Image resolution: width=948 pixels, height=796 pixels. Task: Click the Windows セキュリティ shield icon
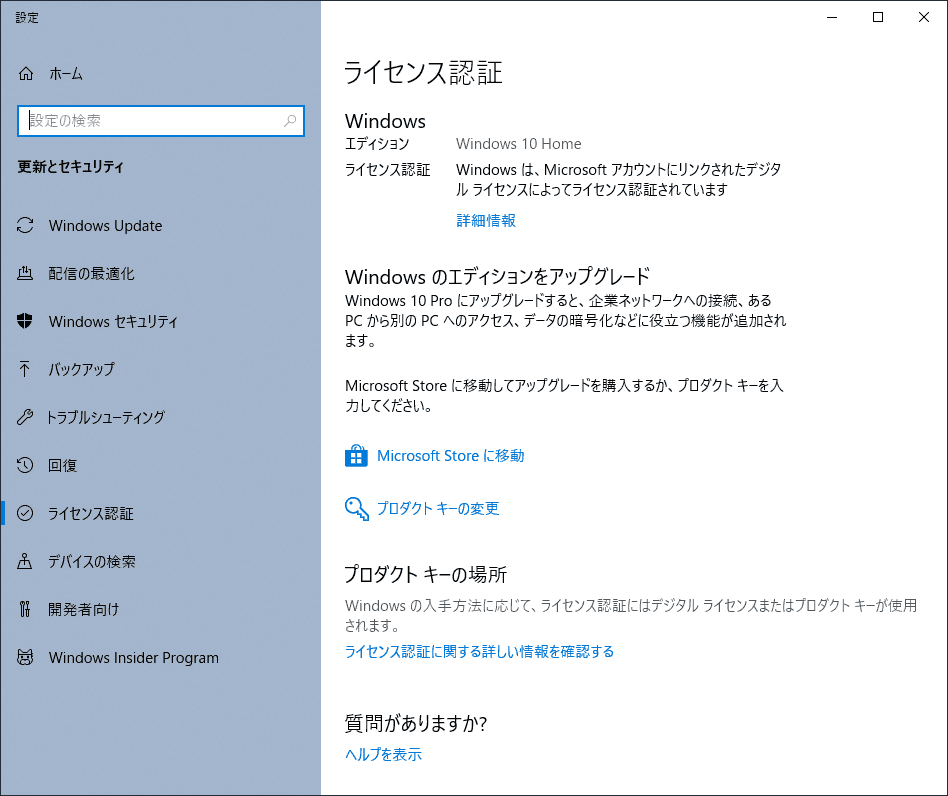click(x=26, y=322)
